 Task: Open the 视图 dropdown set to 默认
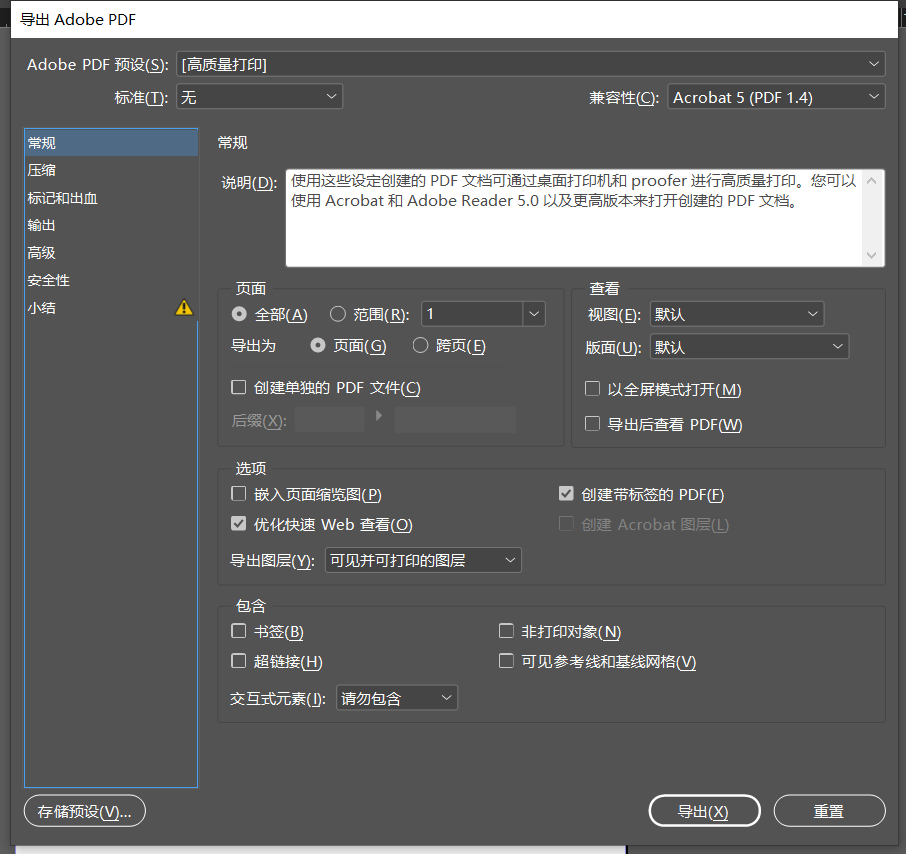tap(737, 314)
